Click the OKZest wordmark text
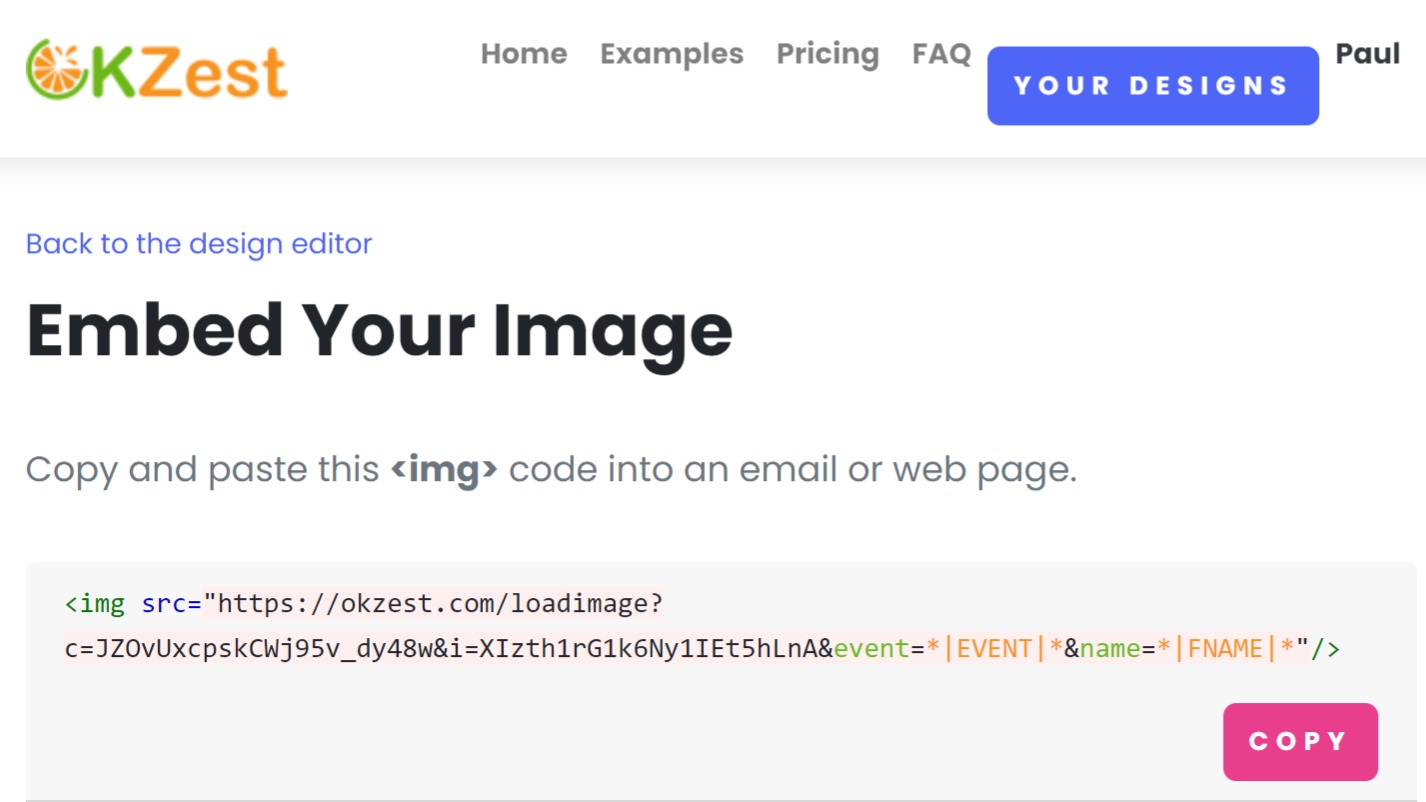The image size is (1426, 802). (x=188, y=72)
